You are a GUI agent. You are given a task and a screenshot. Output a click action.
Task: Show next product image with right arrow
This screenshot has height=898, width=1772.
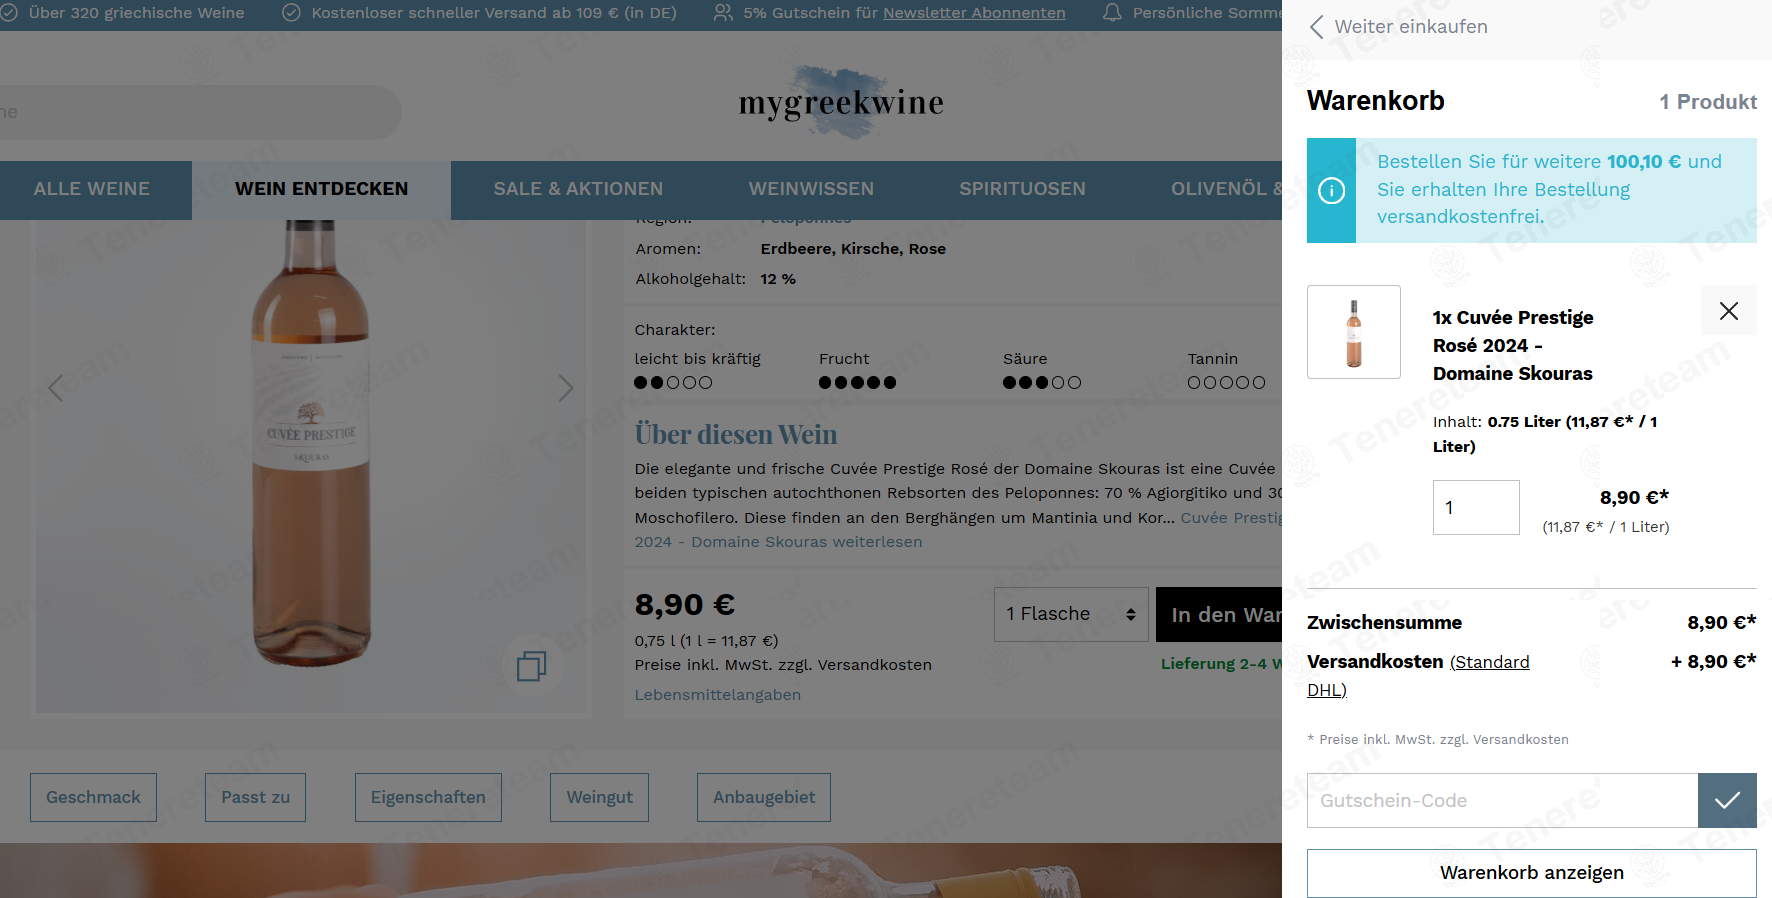566,388
